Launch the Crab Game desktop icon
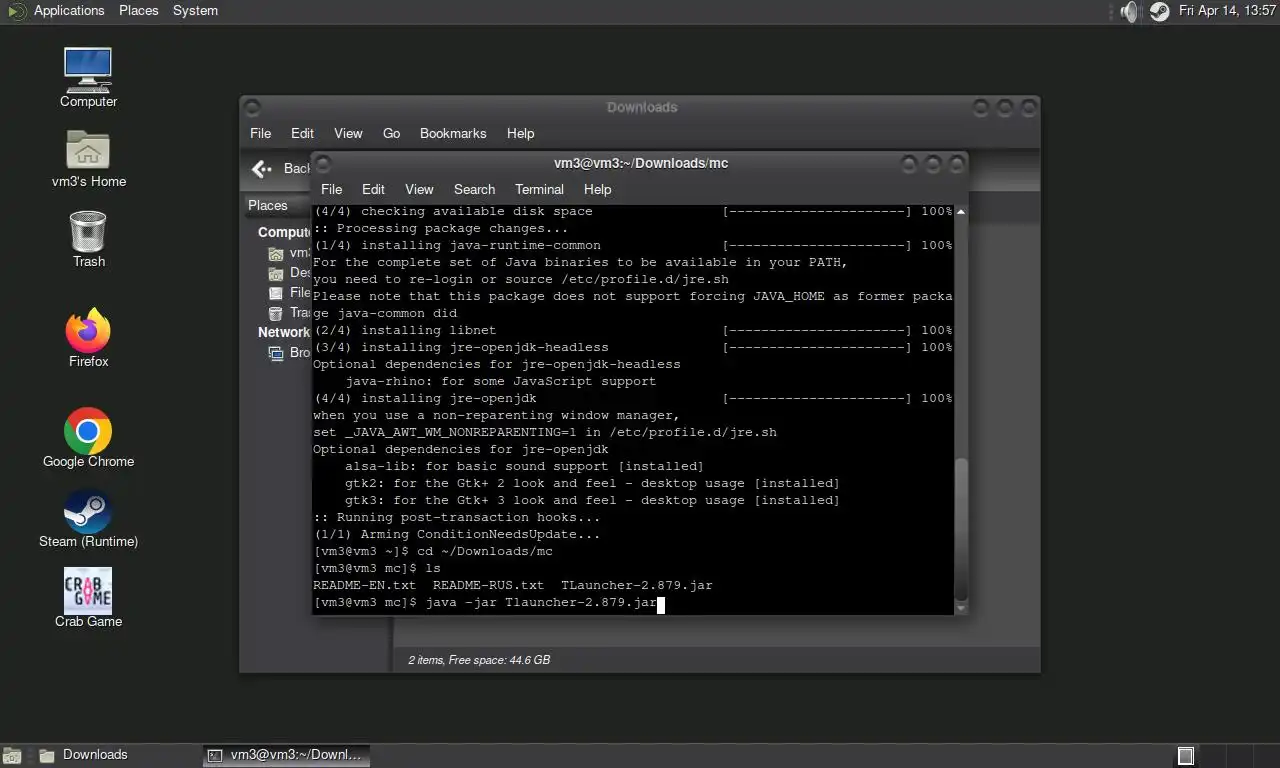The image size is (1280, 768). 88,598
